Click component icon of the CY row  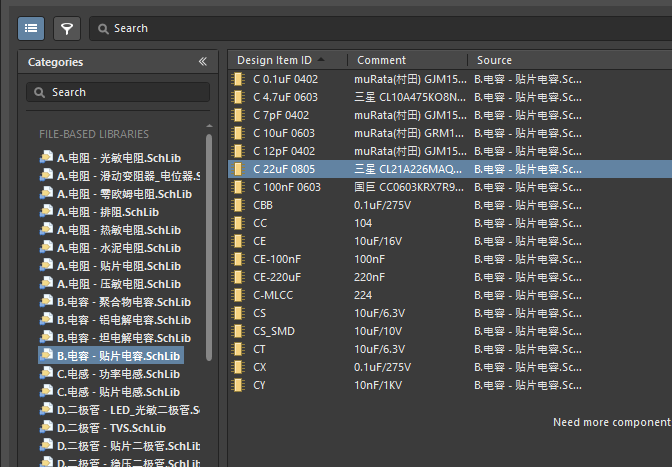[x=238, y=385]
